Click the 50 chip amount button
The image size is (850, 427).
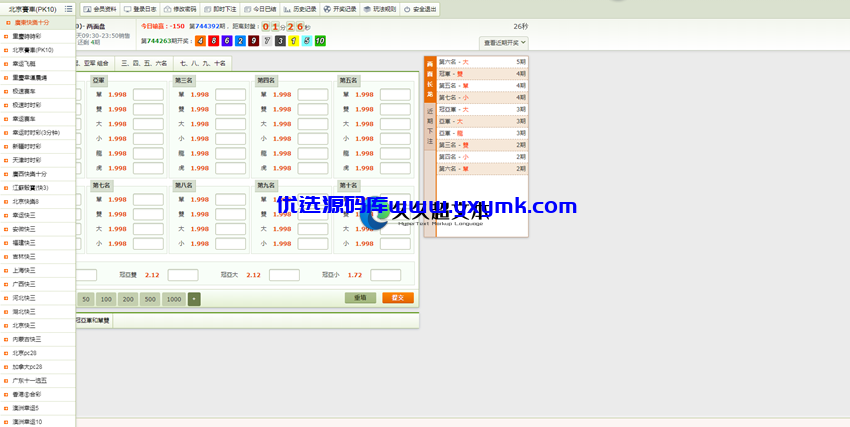(86, 299)
